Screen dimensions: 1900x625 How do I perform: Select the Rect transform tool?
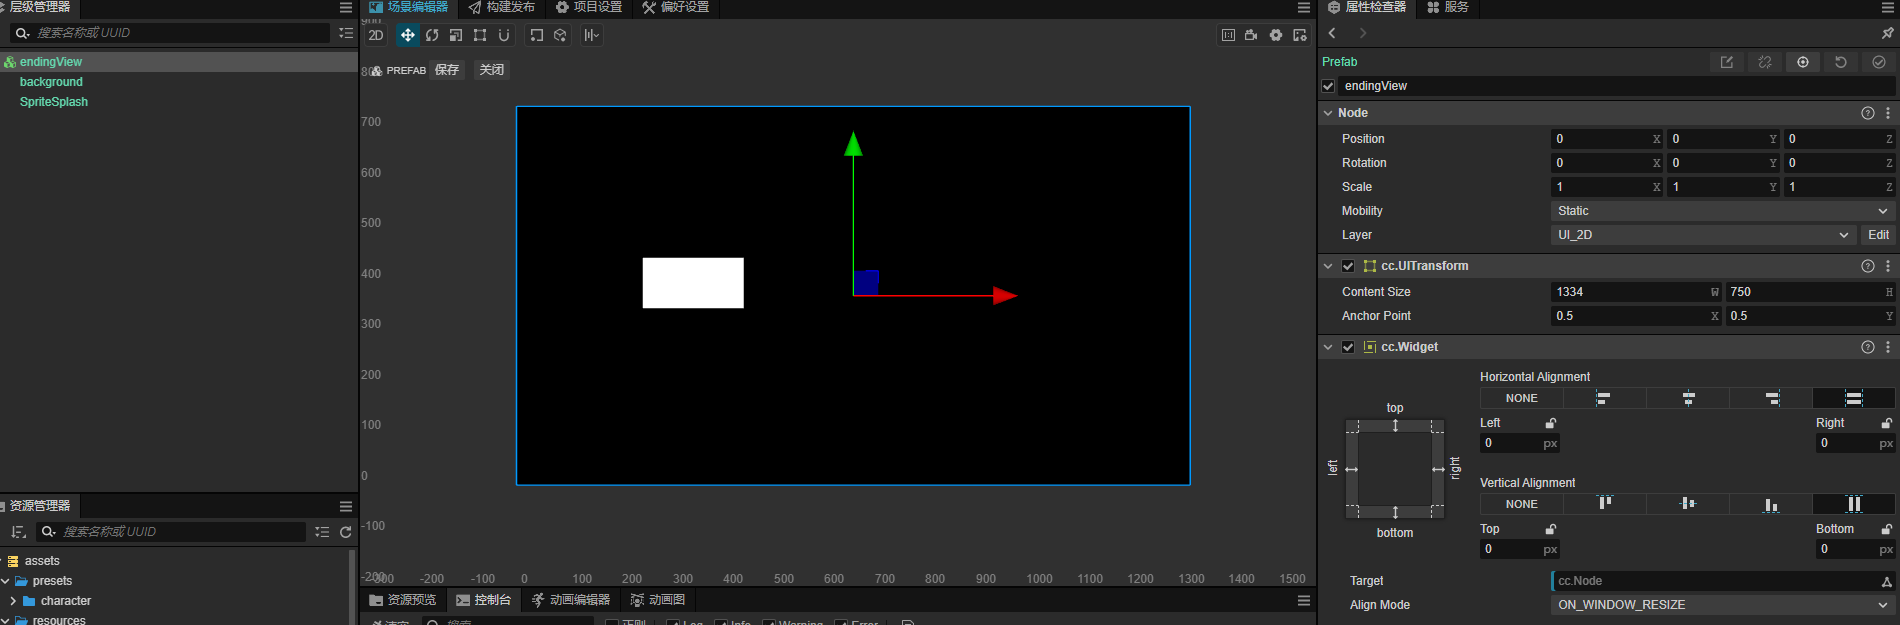pos(480,35)
